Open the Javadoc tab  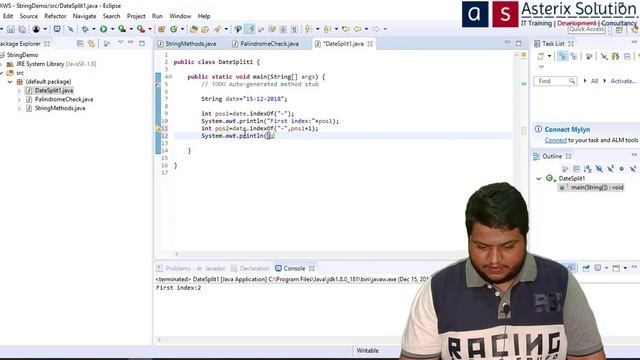click(211, 269)
